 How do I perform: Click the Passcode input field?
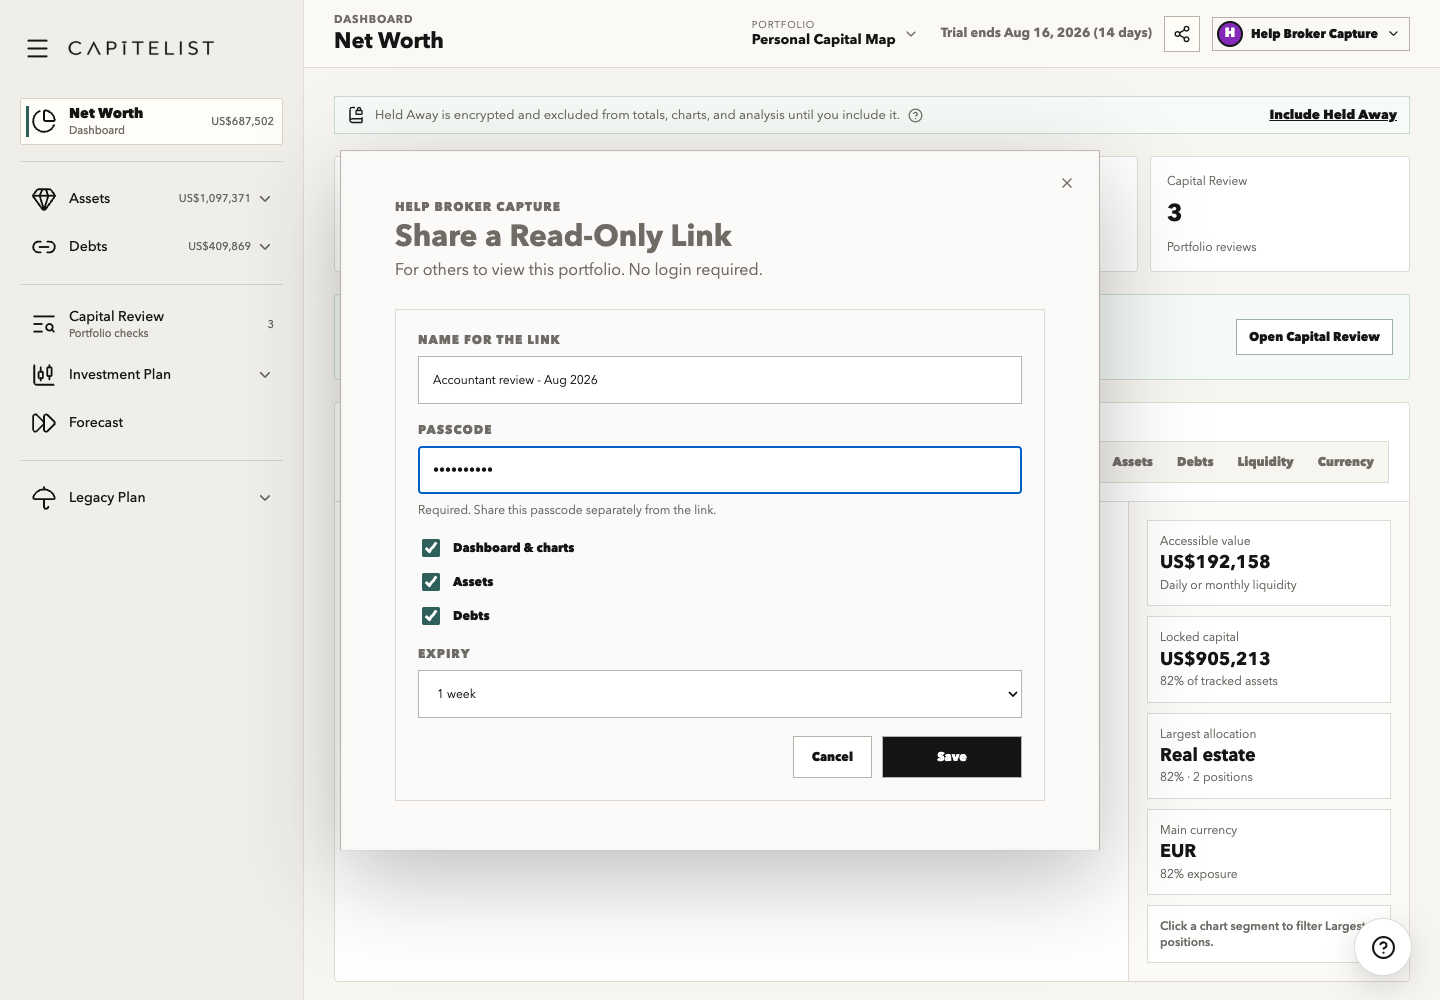(720, 470)
